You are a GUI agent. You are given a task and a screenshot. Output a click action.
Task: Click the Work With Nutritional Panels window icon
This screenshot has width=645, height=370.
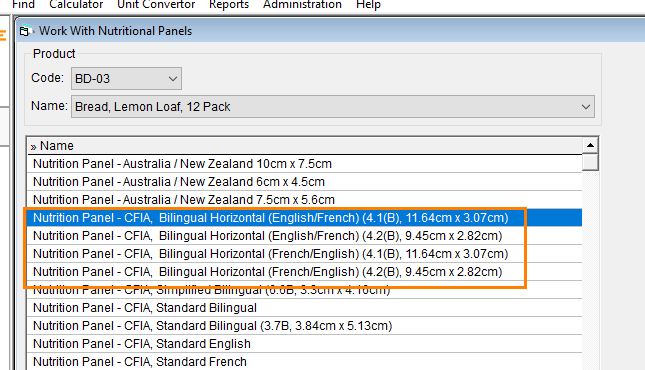point(26,31)
